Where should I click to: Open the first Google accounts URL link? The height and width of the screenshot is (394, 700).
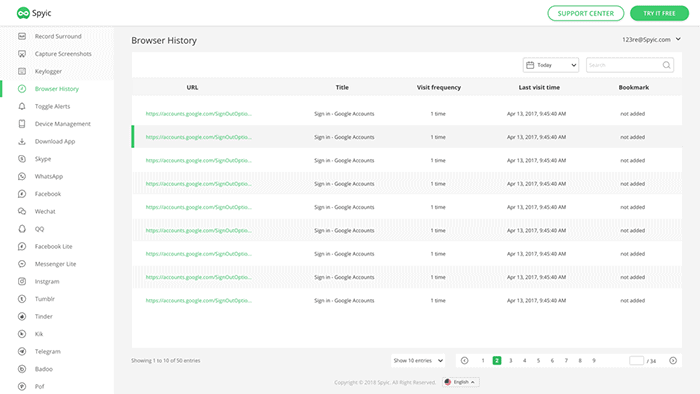(x=199, y=114)
